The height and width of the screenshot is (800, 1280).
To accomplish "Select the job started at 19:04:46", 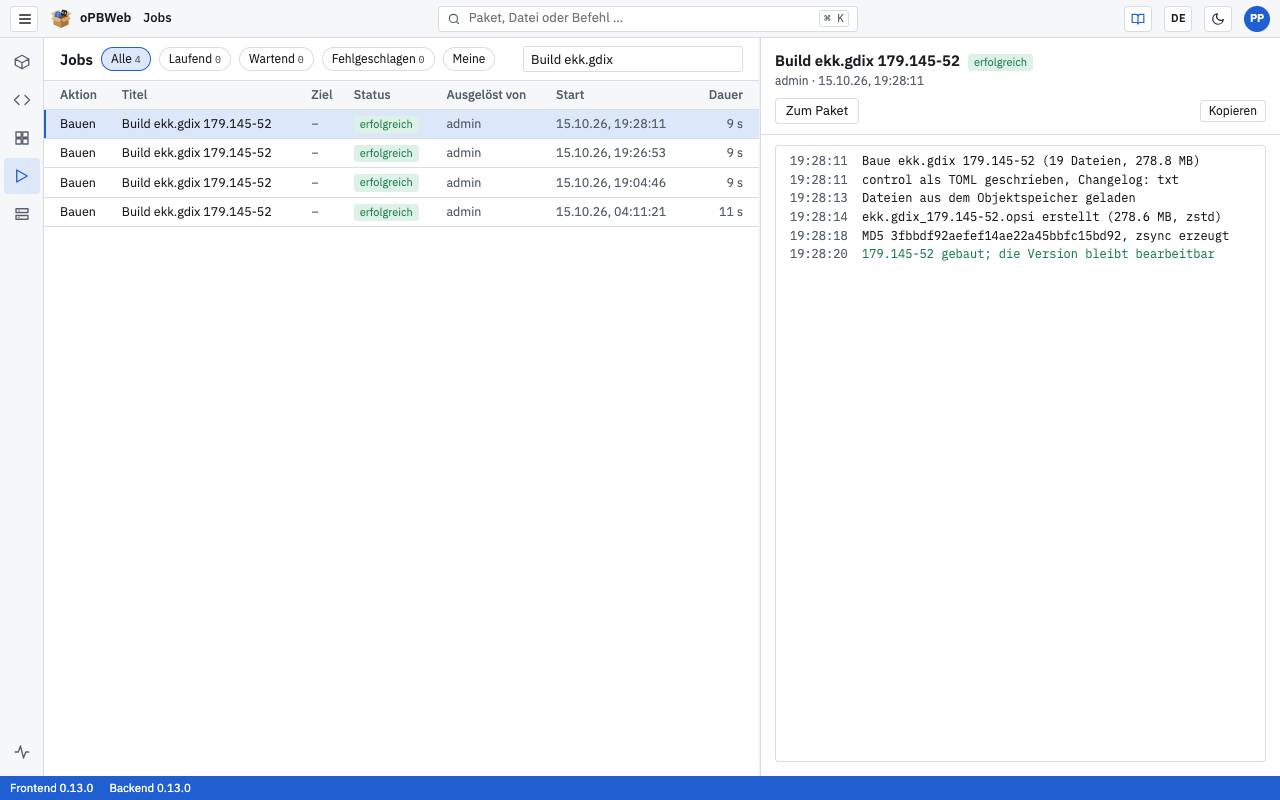I will (x=402, y=183).
